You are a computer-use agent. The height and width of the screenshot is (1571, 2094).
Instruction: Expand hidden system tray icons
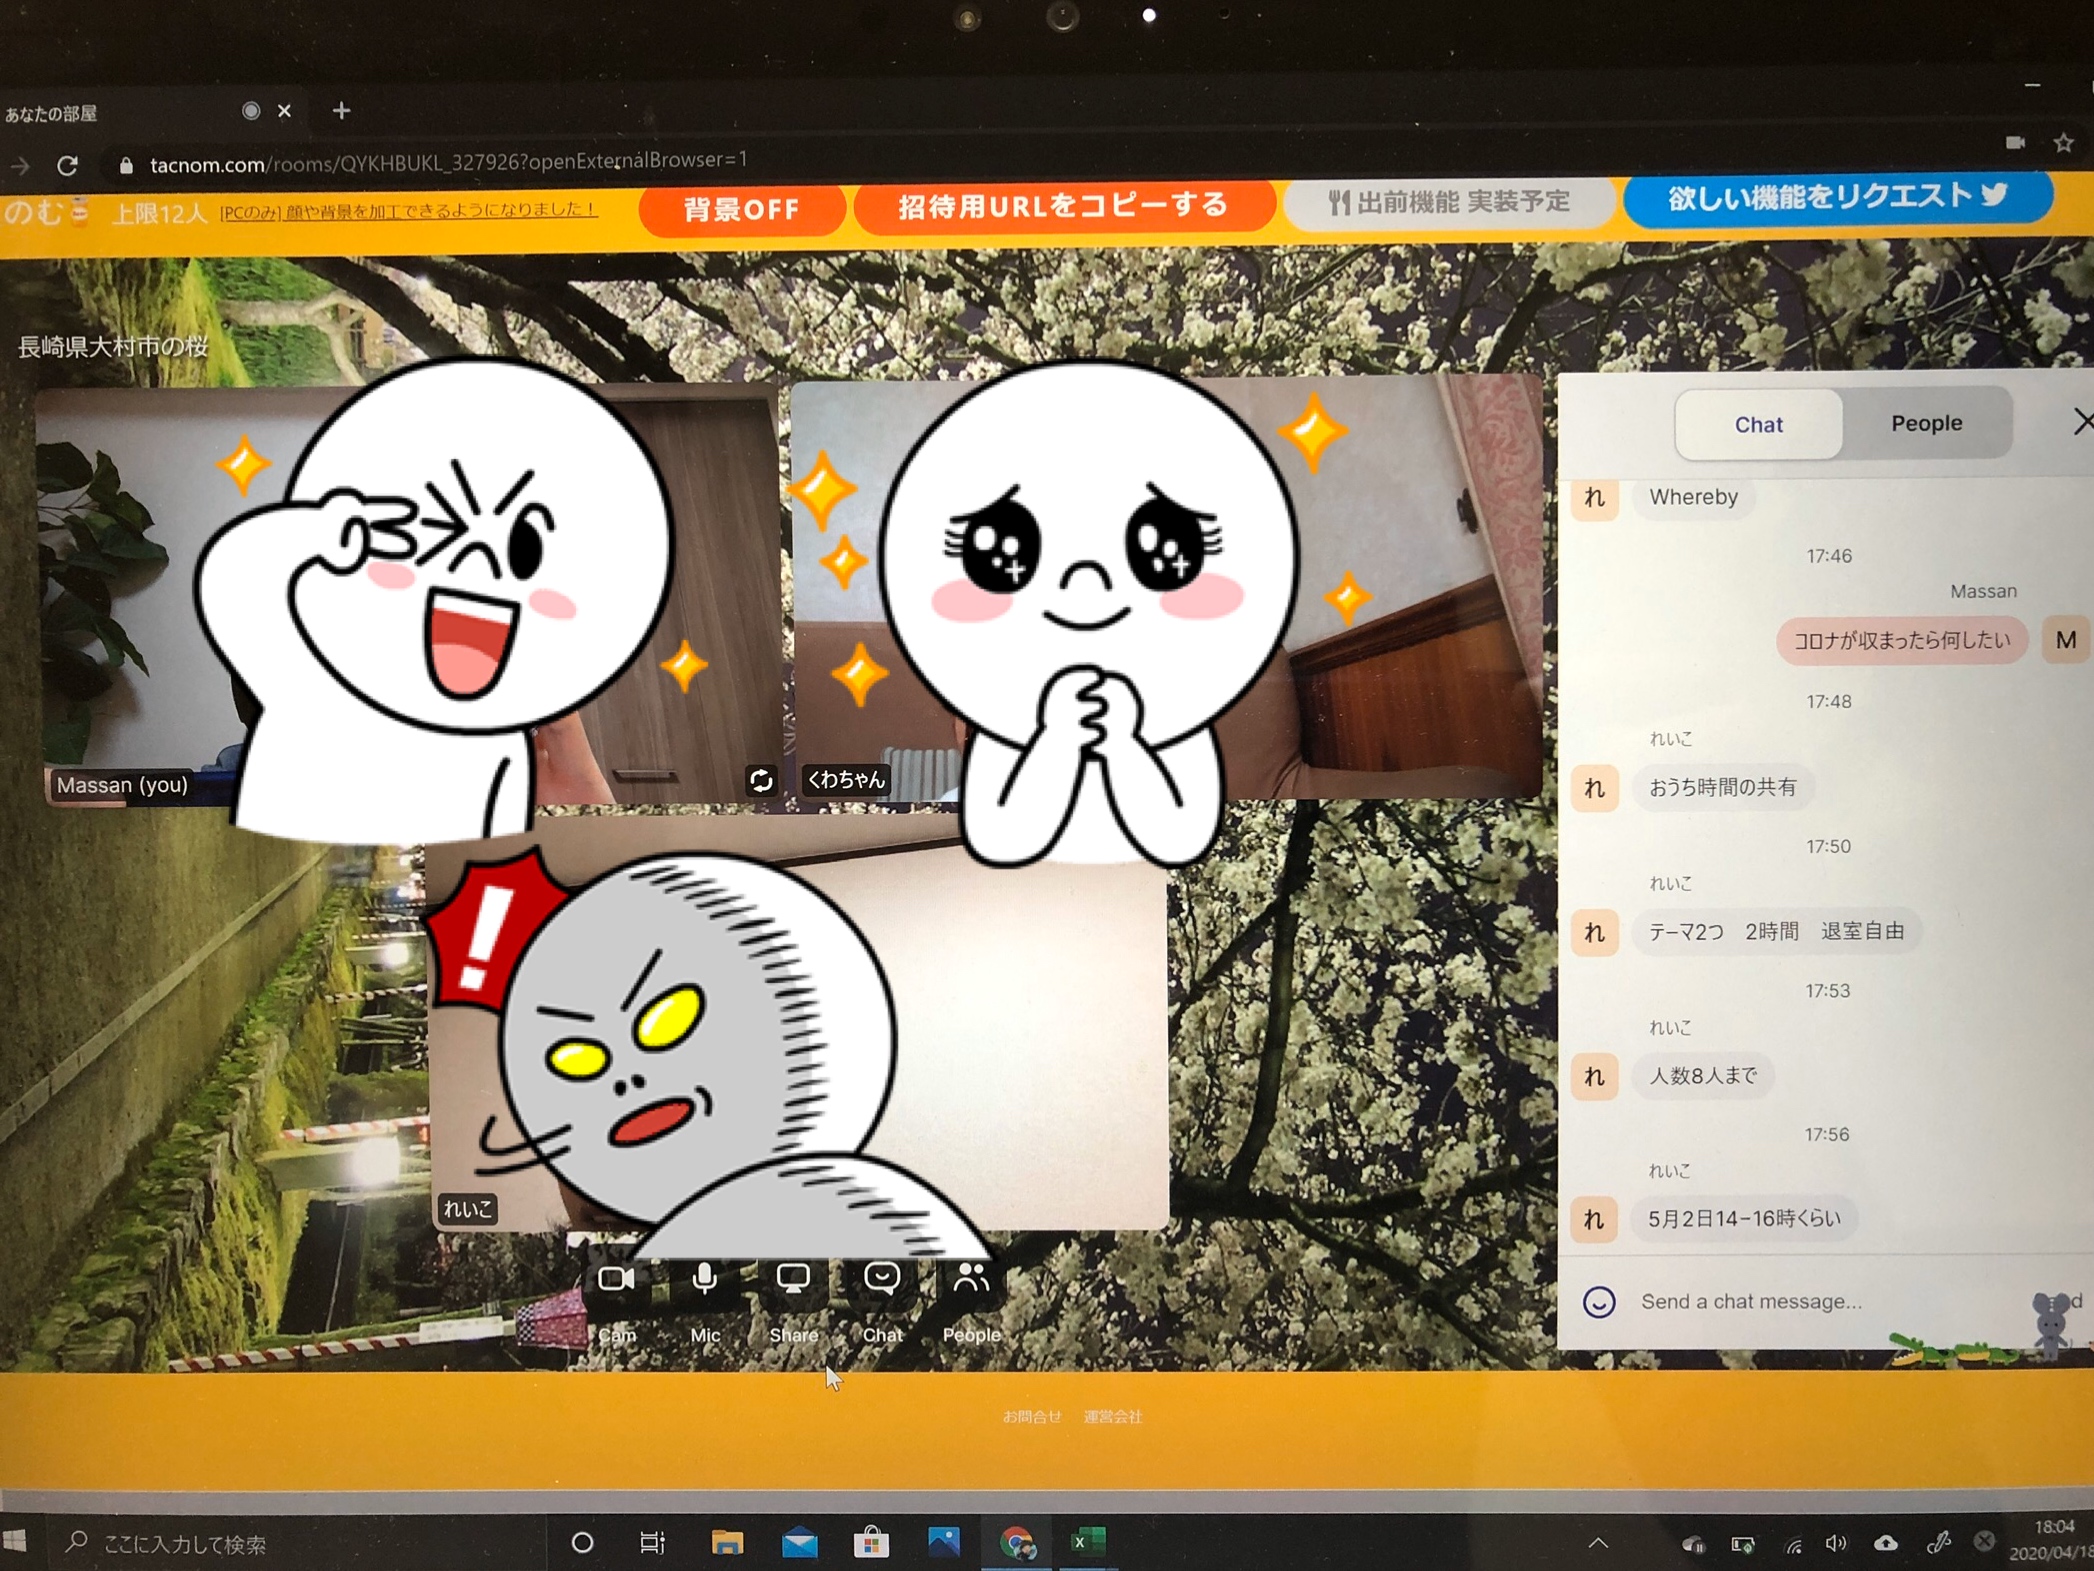click(1598, 1543)
